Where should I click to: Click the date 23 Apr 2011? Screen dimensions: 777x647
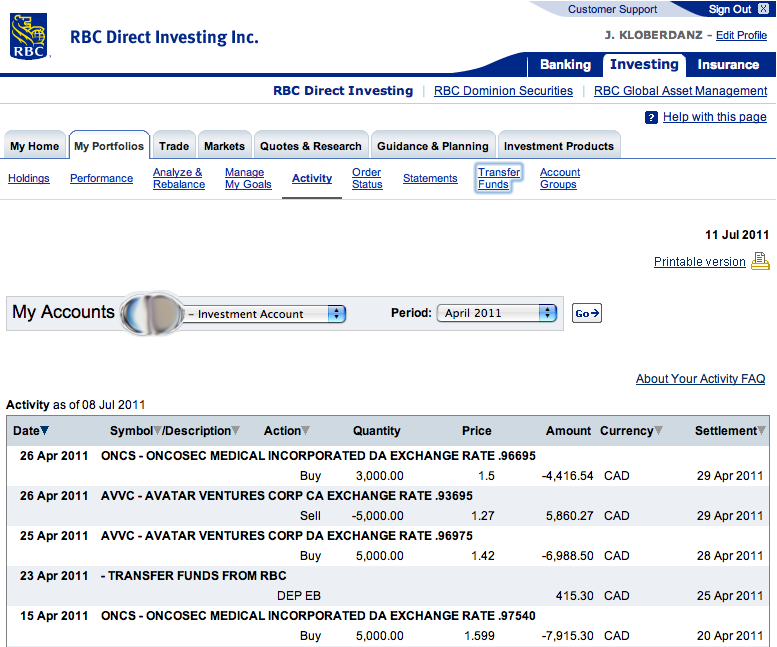tap(54, 576)
